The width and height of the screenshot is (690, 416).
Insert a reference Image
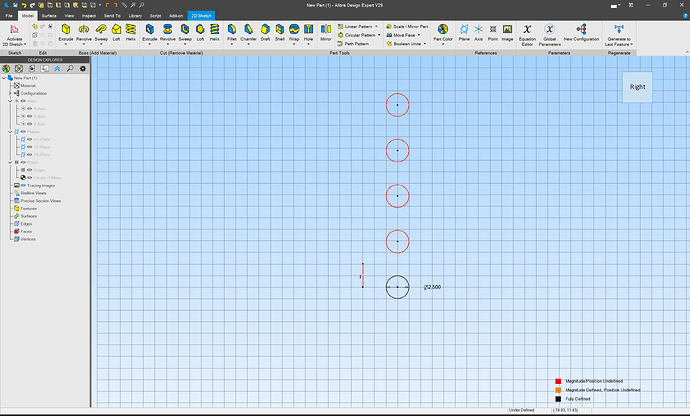point(507,33)
